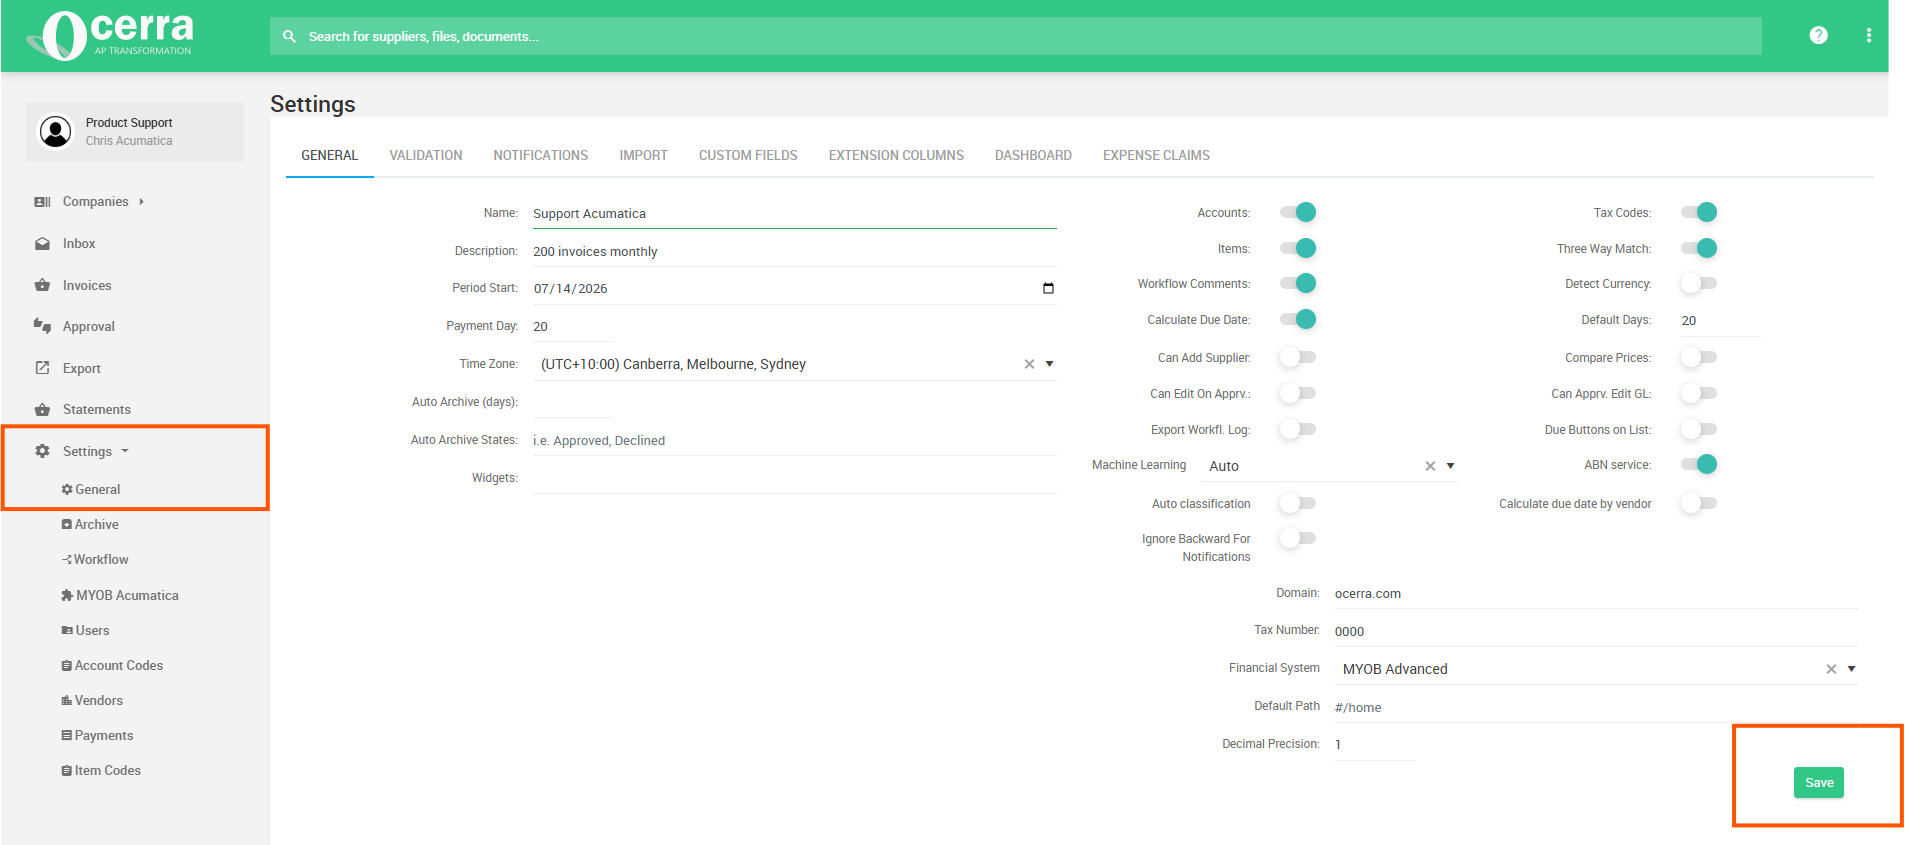
Task: Toggle the ABN service switch
Action: [1699, 464]
